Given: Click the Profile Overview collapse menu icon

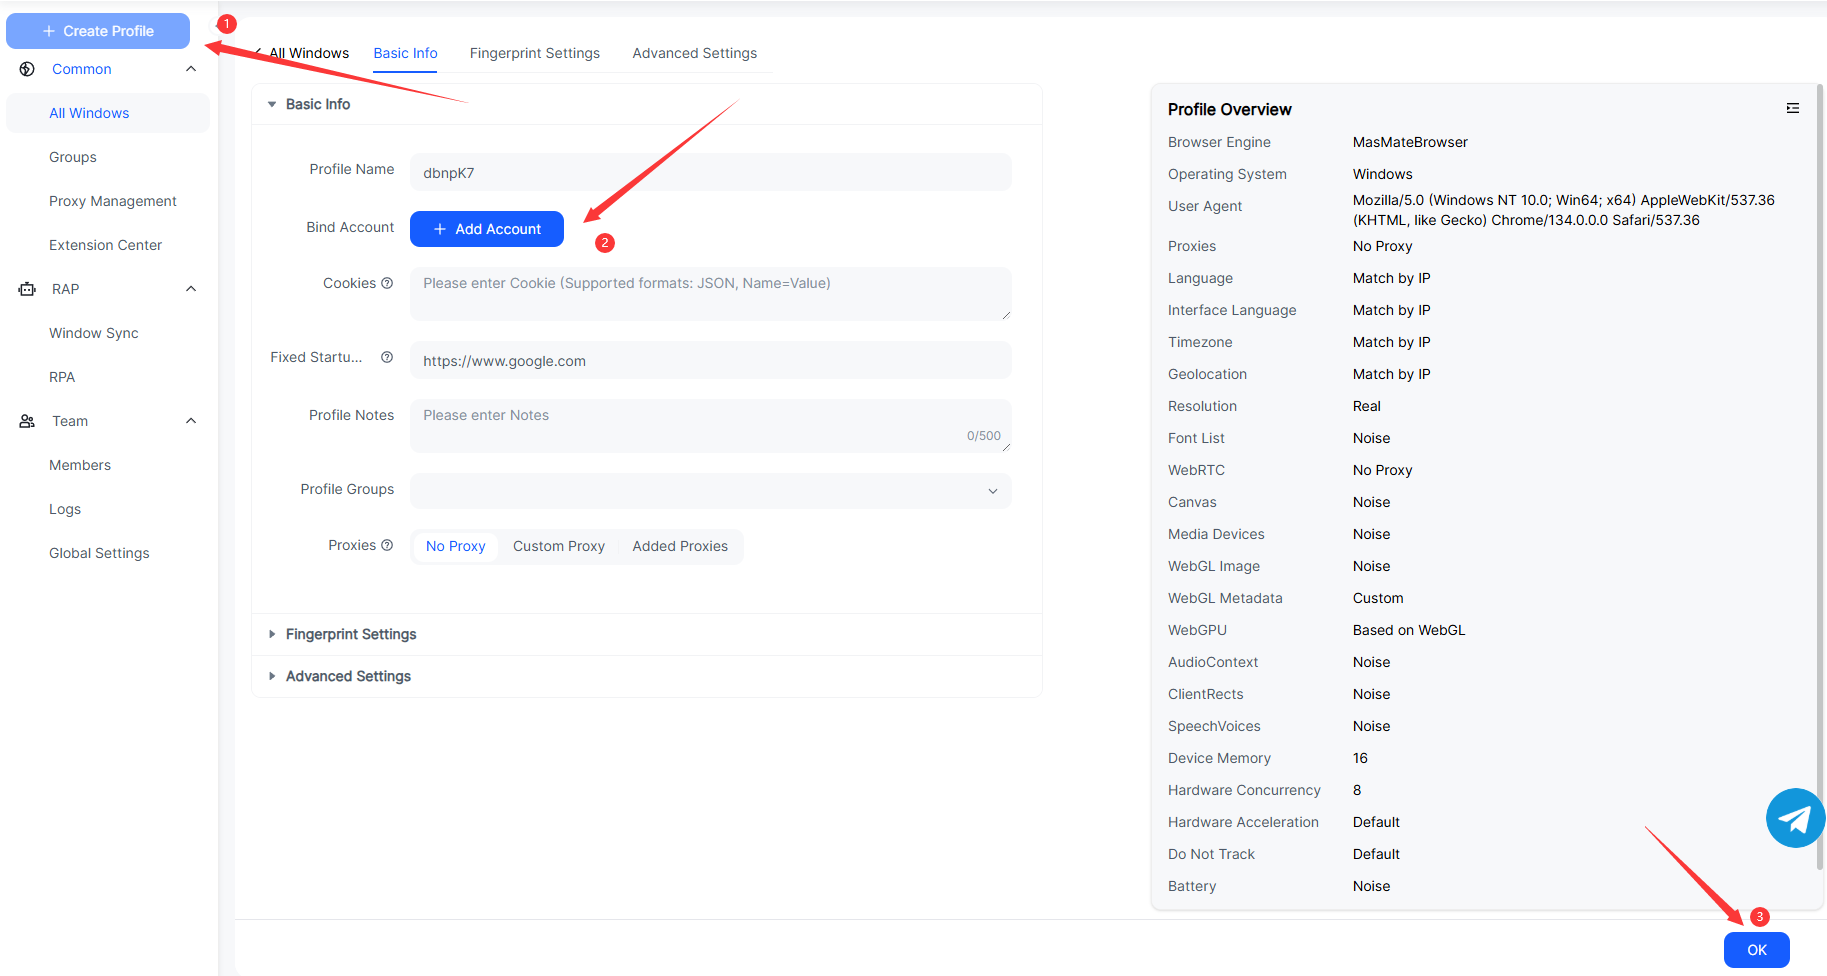Looking at the screenshot, I should [x=1792, y=108].
